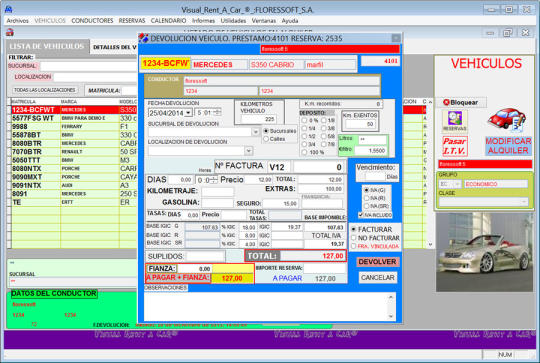Image resolution: width=540 pixels, height=363 pixels.
Task: Click the red car icon below Archivos menu
Action: pos(10,32)
